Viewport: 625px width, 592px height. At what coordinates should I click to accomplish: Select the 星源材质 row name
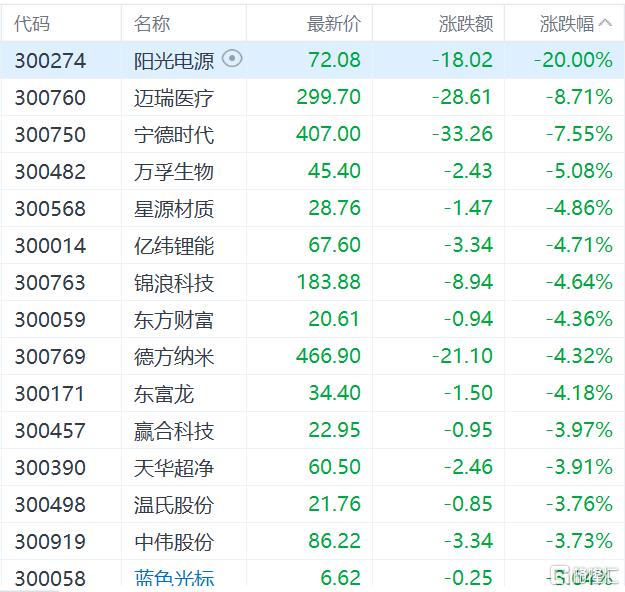174,209
